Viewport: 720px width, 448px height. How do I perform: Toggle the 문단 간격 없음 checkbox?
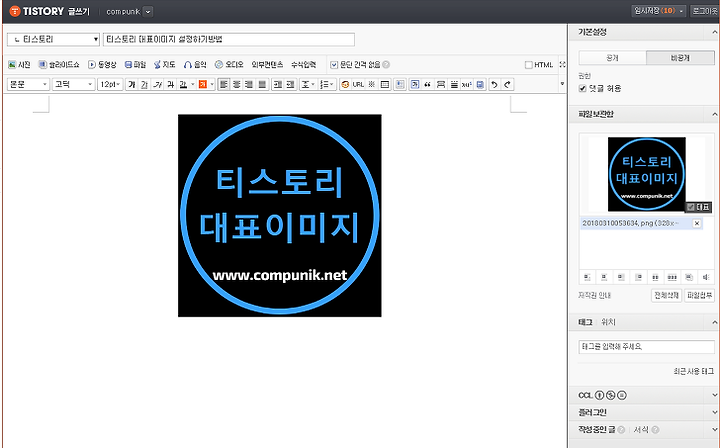(334, 65)
